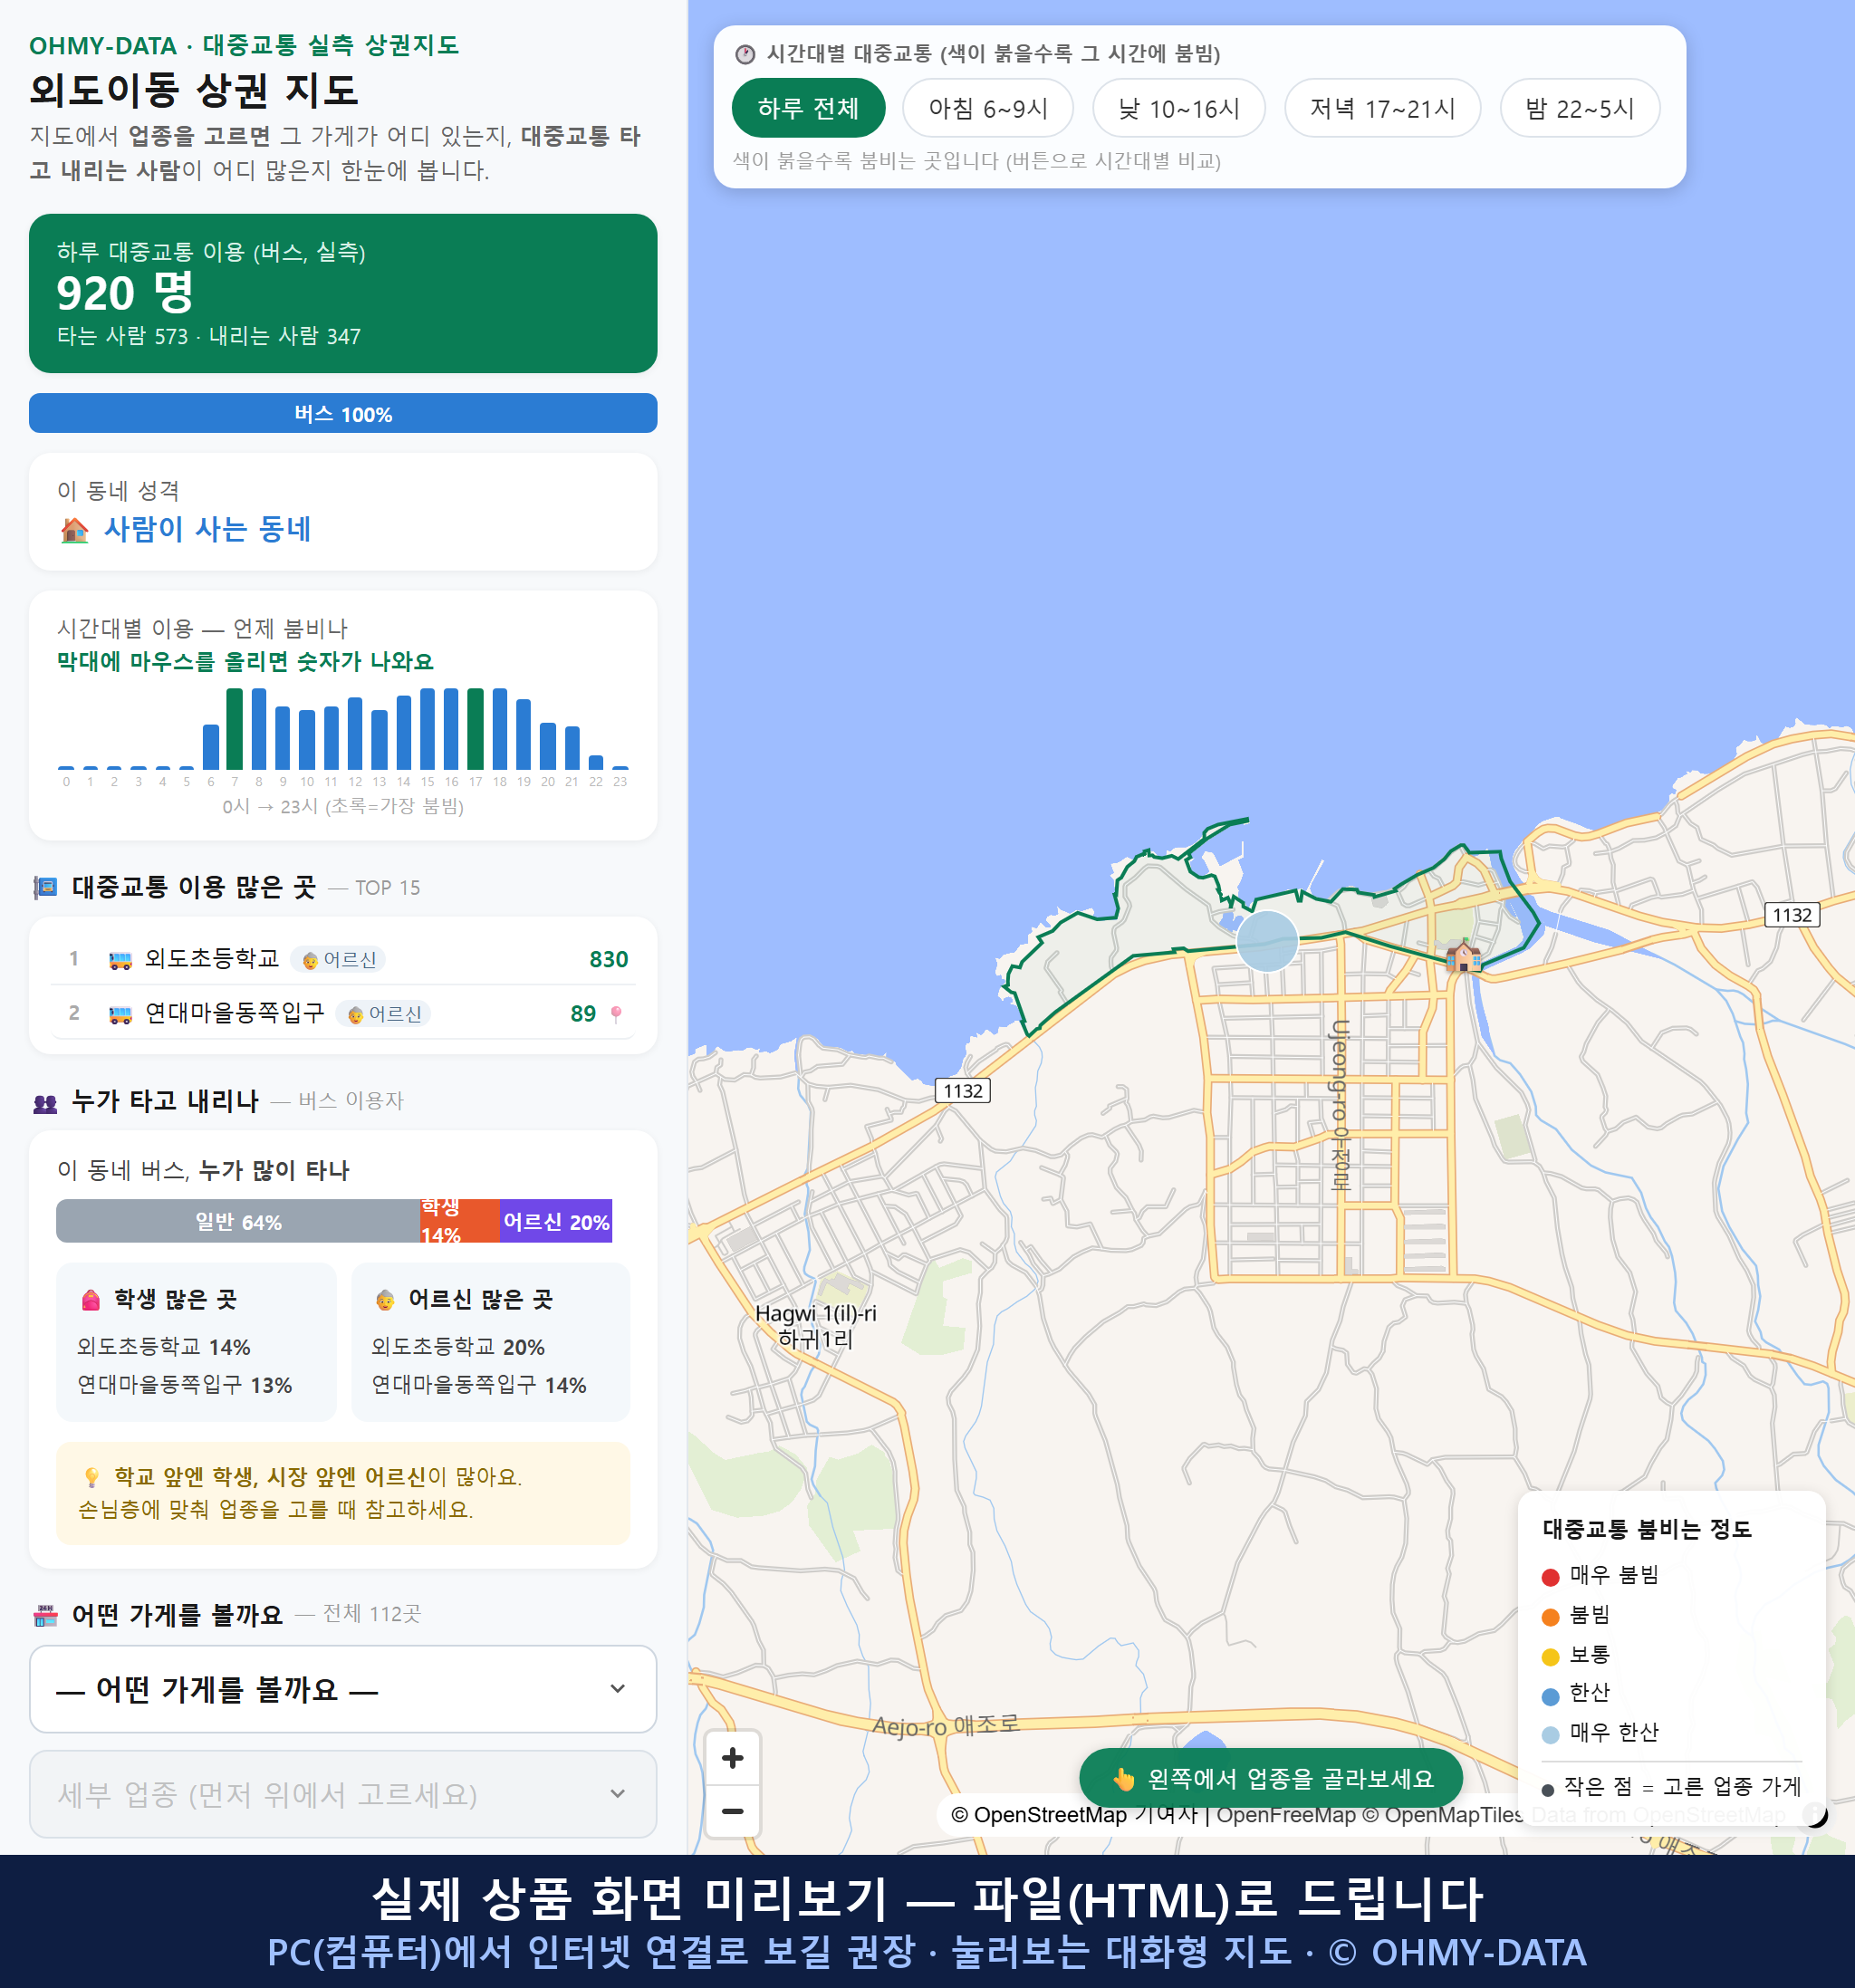Screen dimensions: 1855x1988
Task: Click the OpenStreetMap attribution link
Action: (1051, 1815)
